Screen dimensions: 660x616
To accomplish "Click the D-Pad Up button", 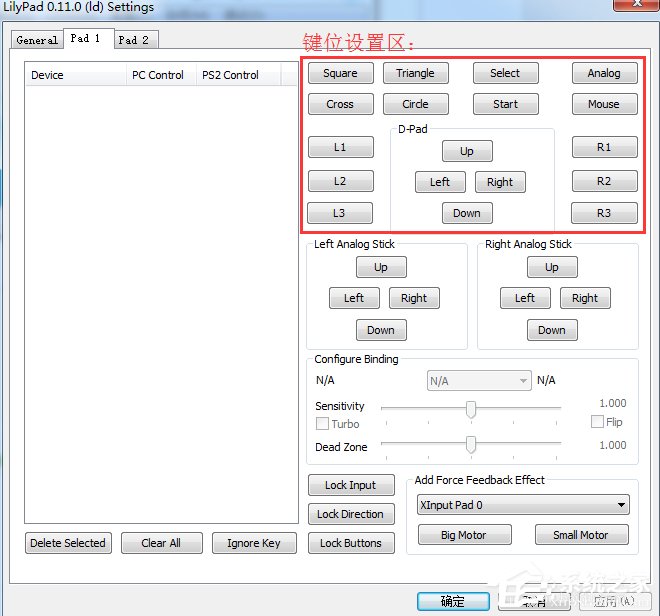I will click(466, 151).
